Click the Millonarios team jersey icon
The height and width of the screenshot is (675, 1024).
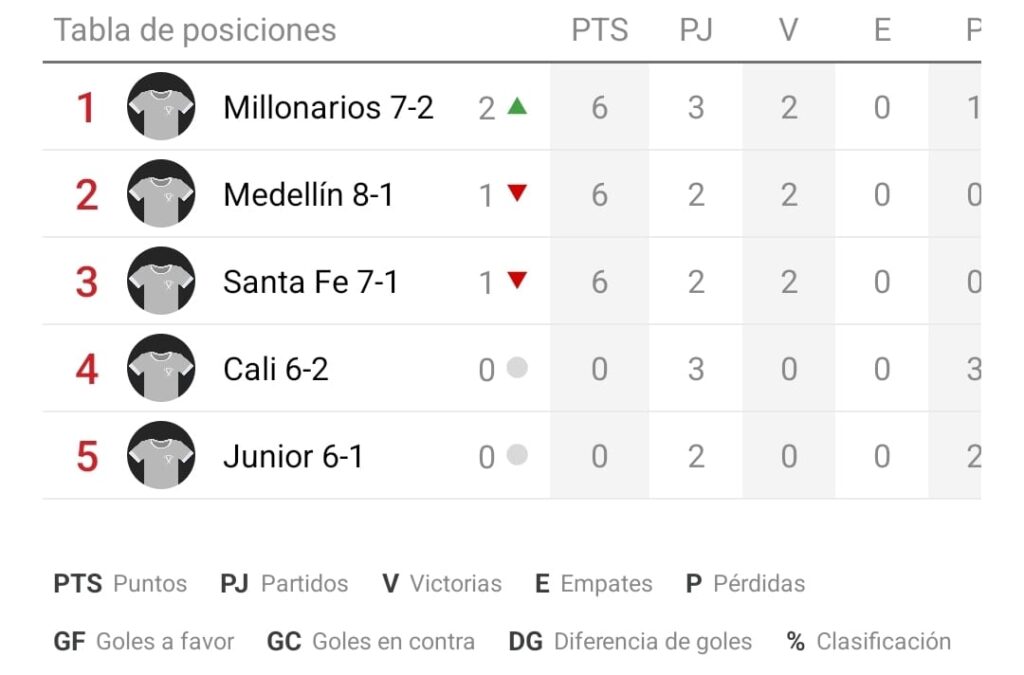click(161, 106)
